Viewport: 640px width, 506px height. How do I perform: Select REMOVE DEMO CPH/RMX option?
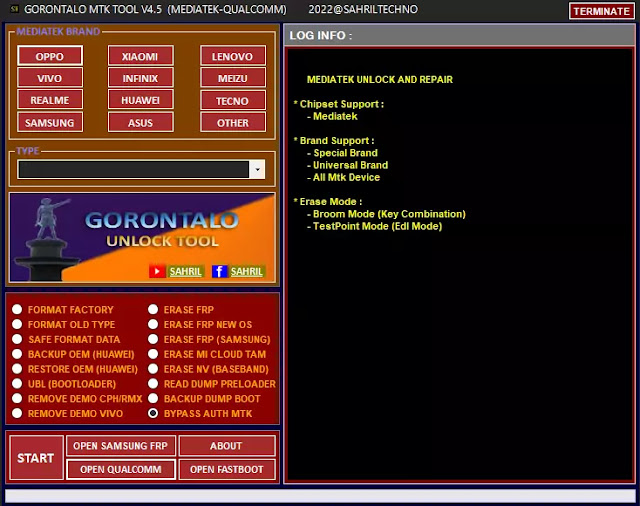tap(17, 398)
